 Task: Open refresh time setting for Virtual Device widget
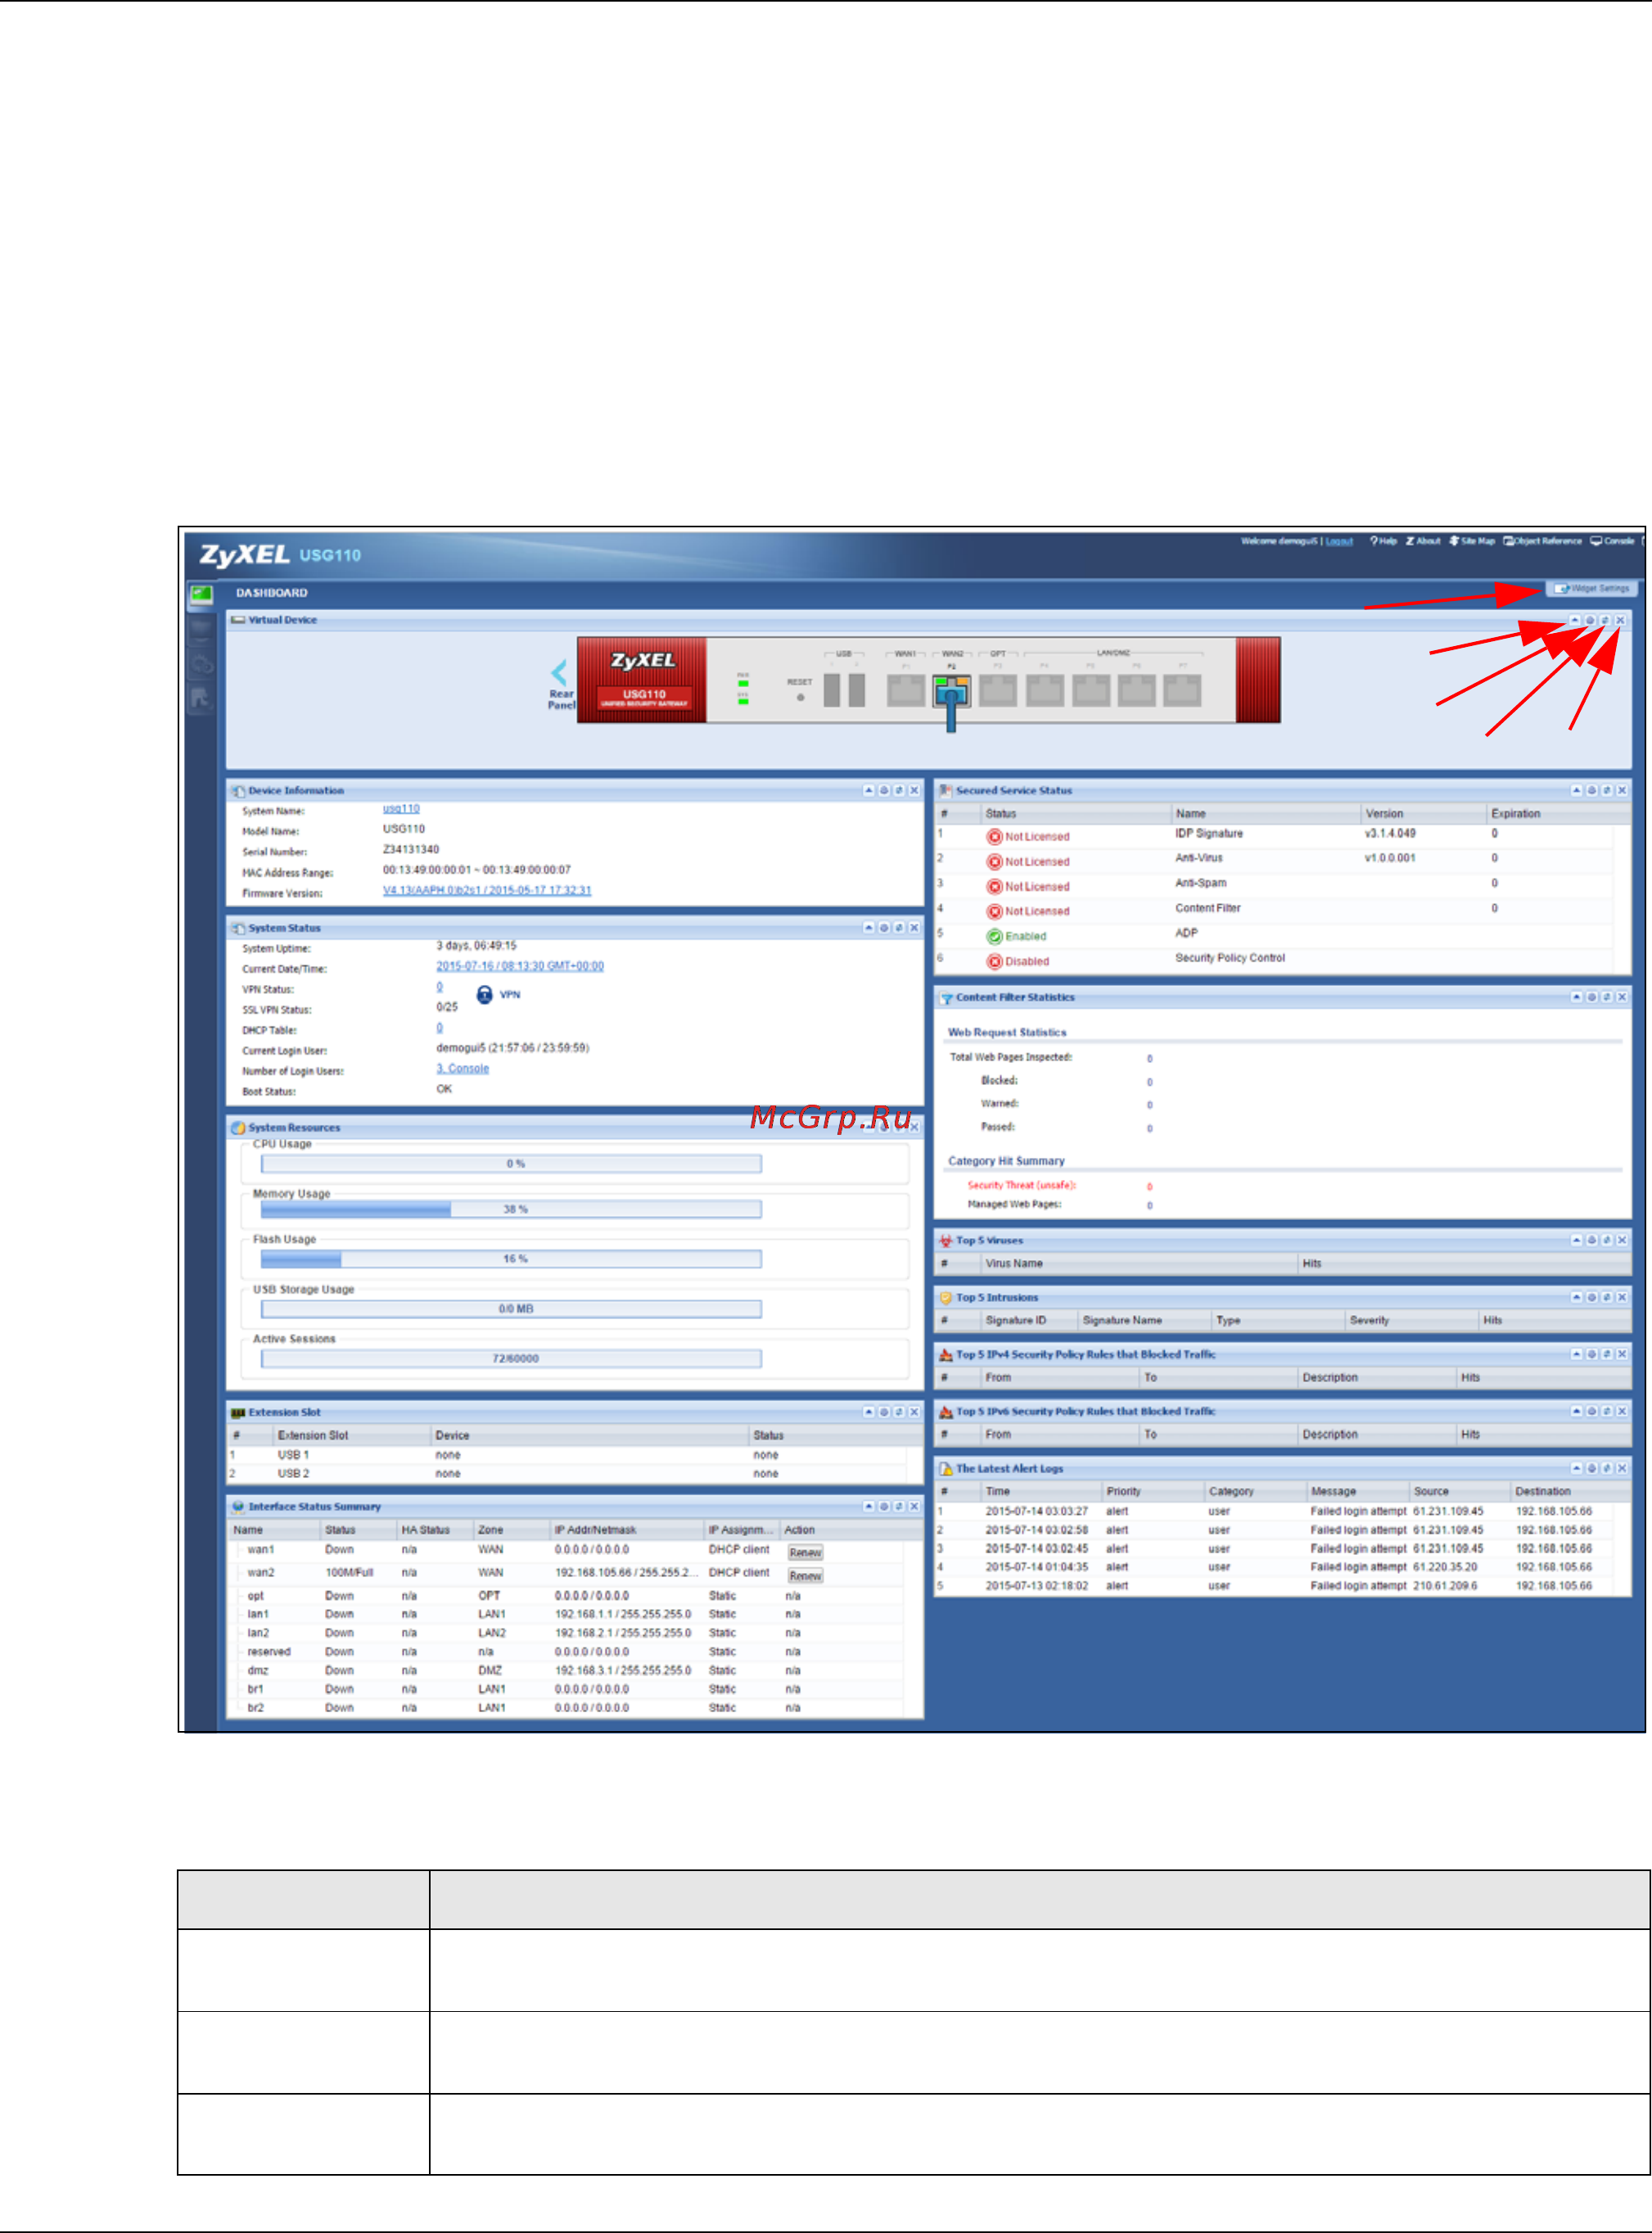(x=1589, y=620)
